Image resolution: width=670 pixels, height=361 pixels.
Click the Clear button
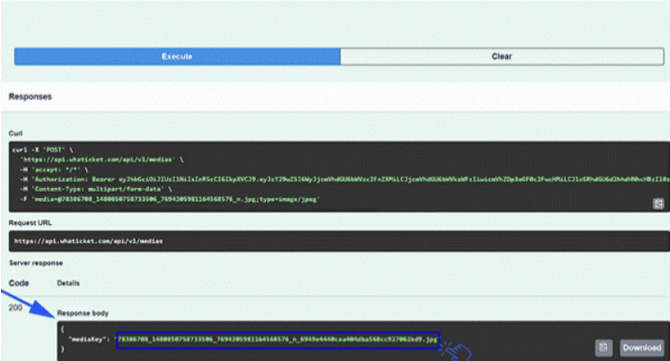pyautogui.click(x=502, y=56)
